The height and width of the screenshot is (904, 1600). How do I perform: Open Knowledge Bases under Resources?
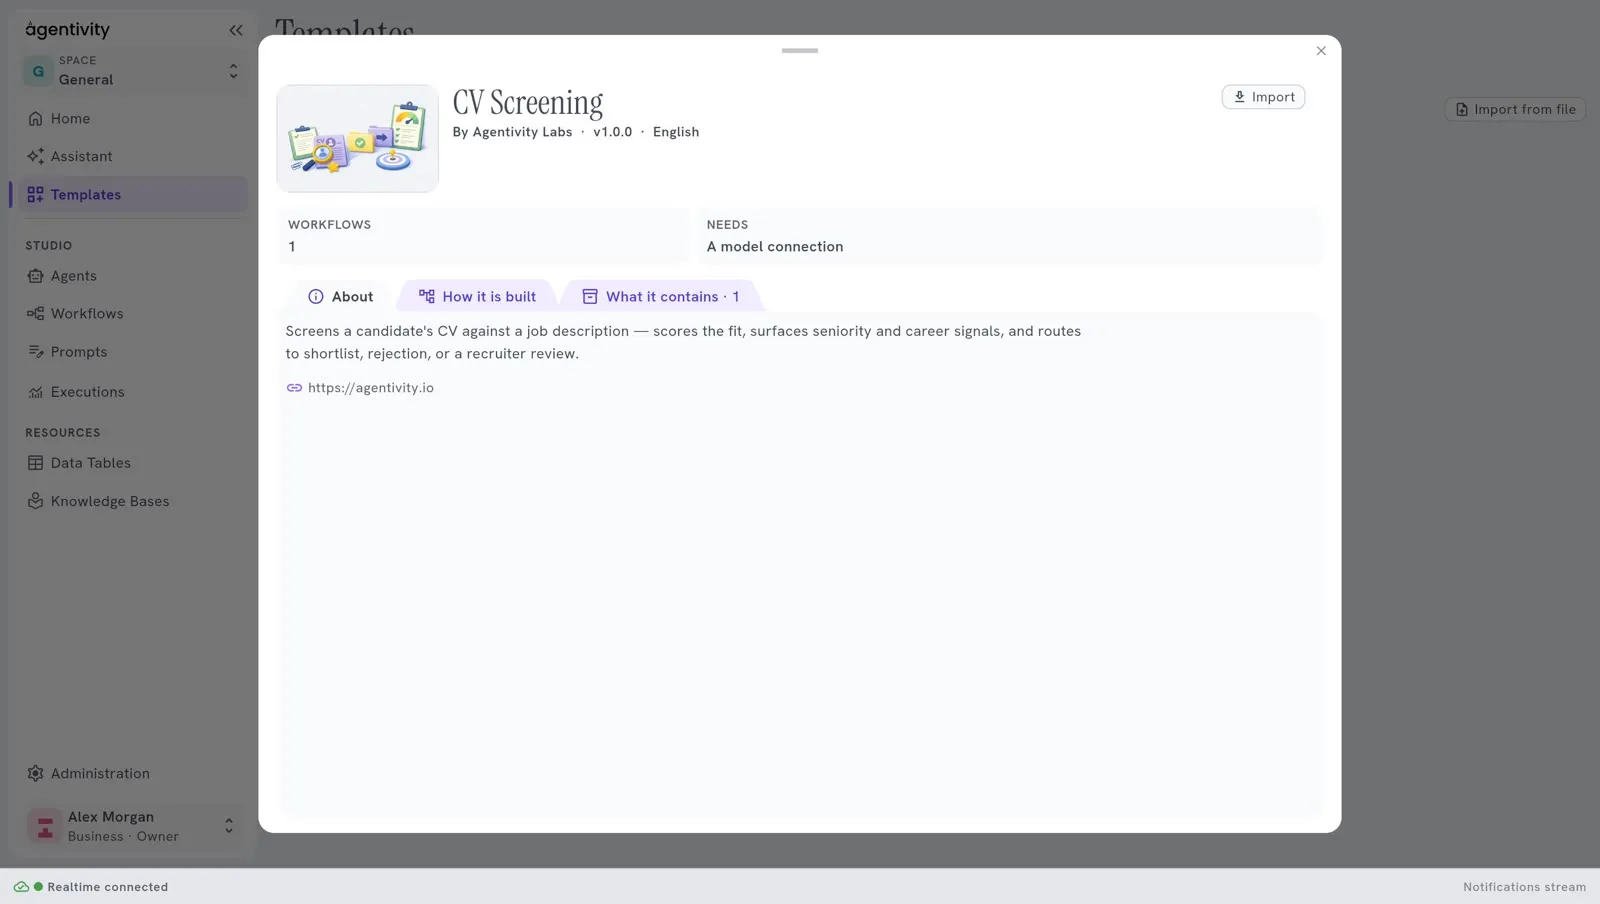coord(134,501)
